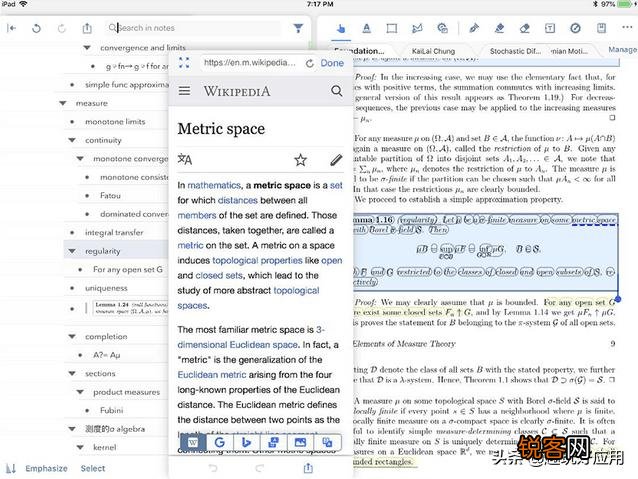Open the article language selector icon
Image resolution: width=638 pixels, height=479 pixels.
click(x=185, y=160)
